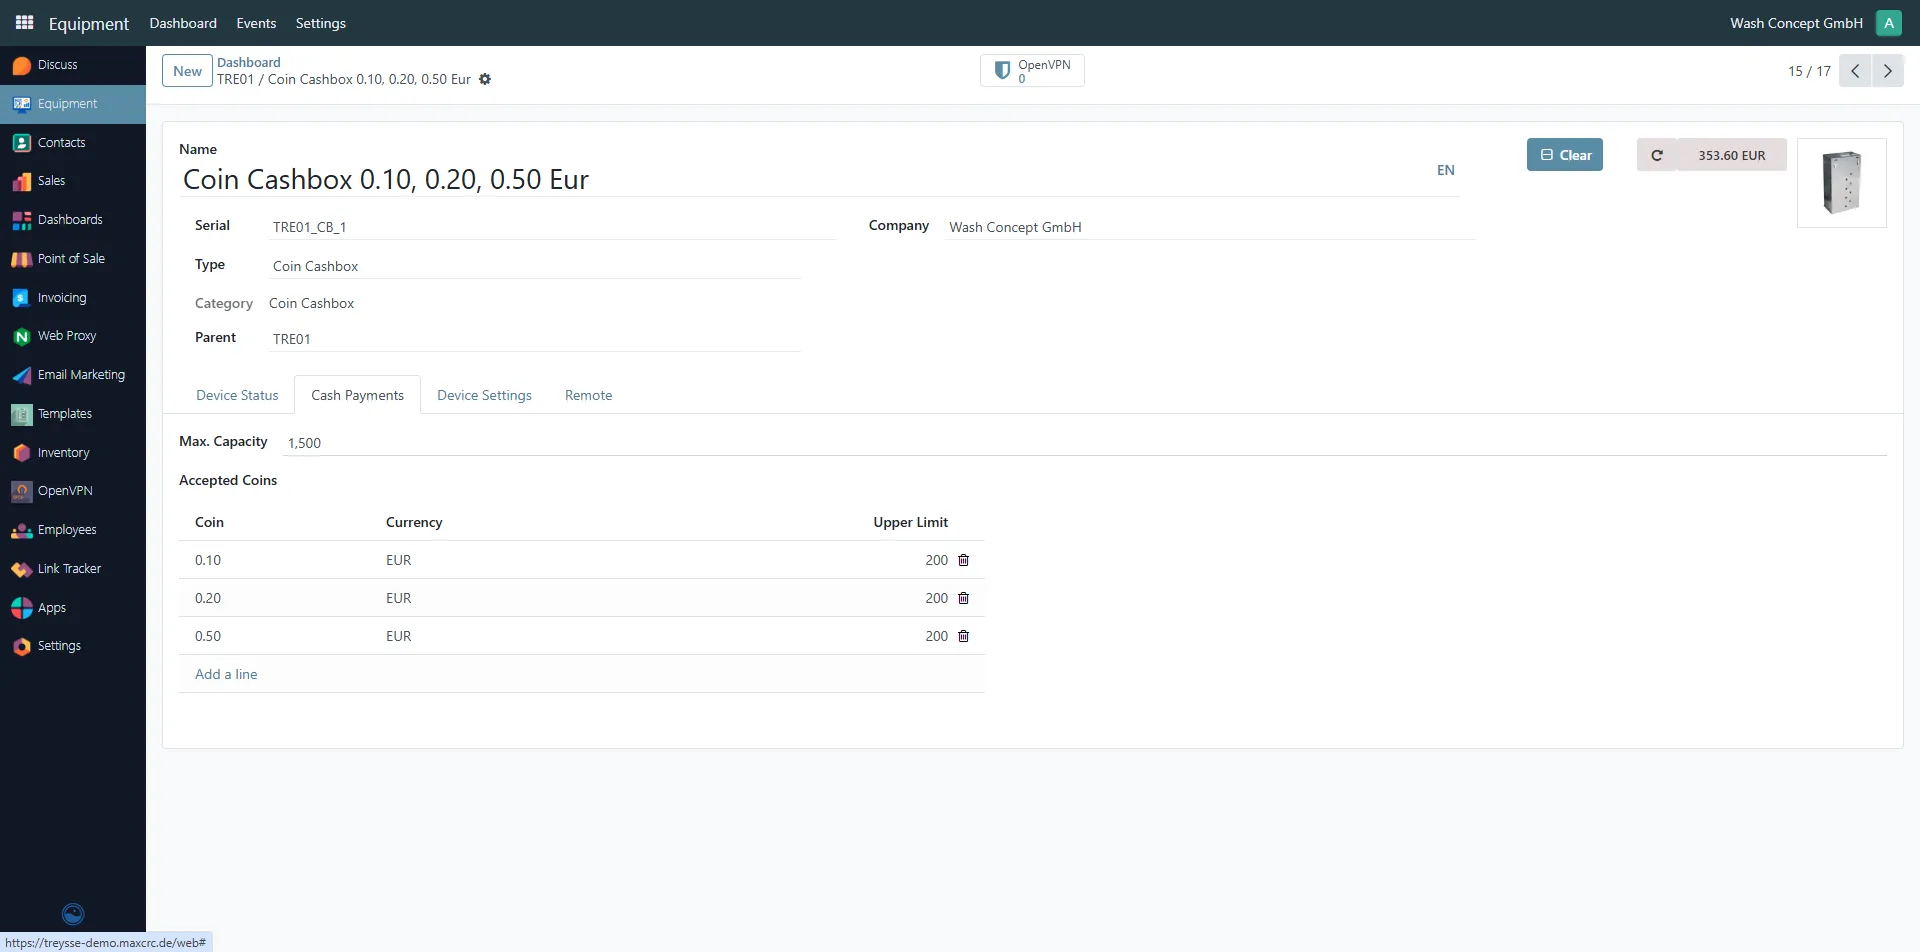This screenshot has width=1920, height=952.
Task: Open Sales app in sidebar
Action: (73, 181)
